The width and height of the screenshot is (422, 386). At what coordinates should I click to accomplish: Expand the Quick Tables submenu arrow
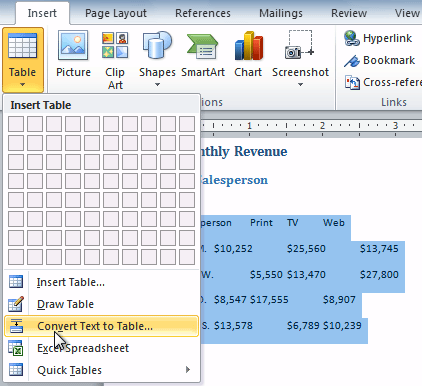(x=188, y=370)
